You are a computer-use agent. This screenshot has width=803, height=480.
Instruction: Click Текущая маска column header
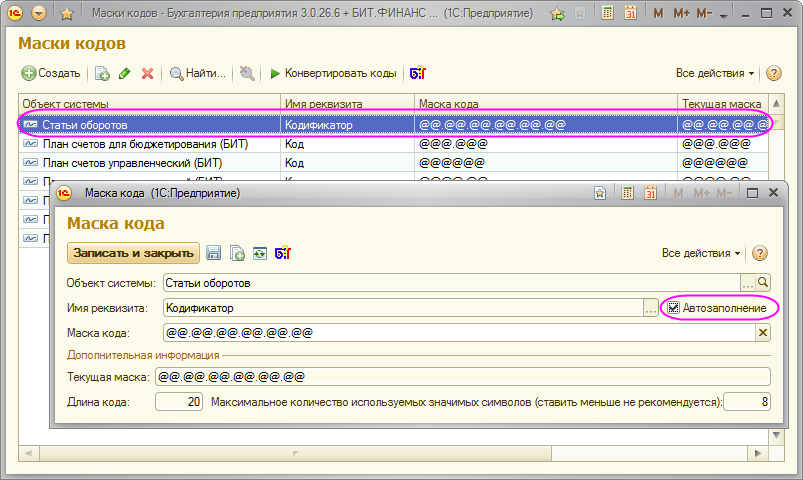pos(723,103)
